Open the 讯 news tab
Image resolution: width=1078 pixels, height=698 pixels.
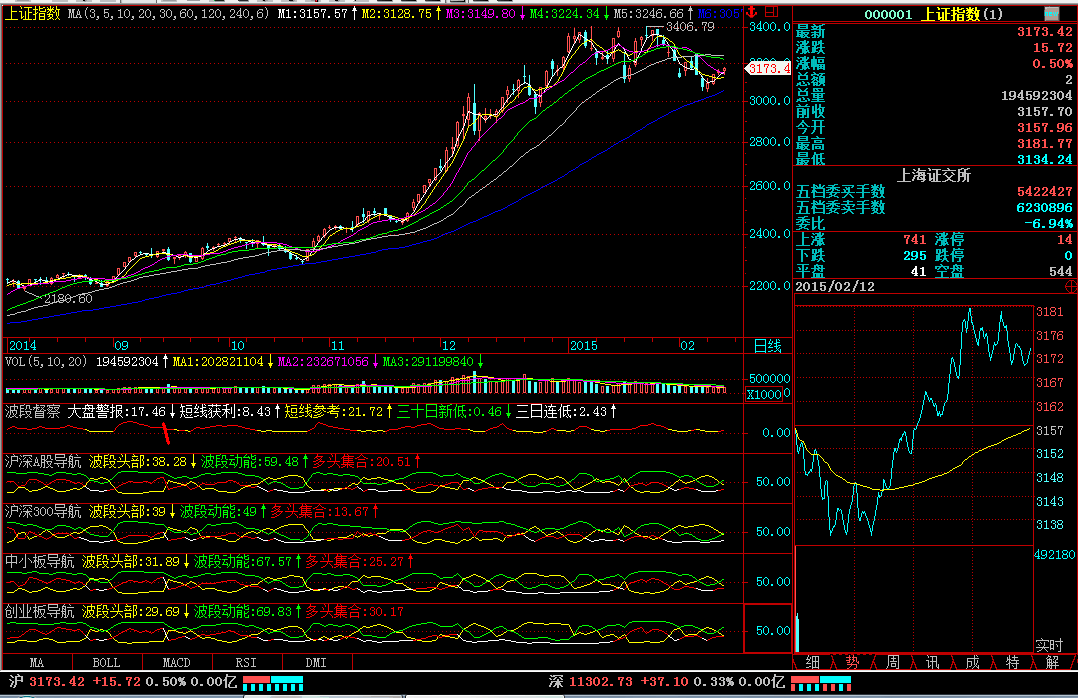tap(932, 662)
